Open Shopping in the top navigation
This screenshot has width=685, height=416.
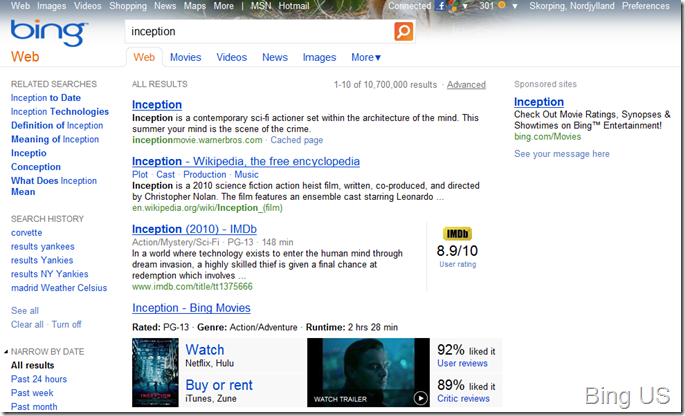click(128, 6)
